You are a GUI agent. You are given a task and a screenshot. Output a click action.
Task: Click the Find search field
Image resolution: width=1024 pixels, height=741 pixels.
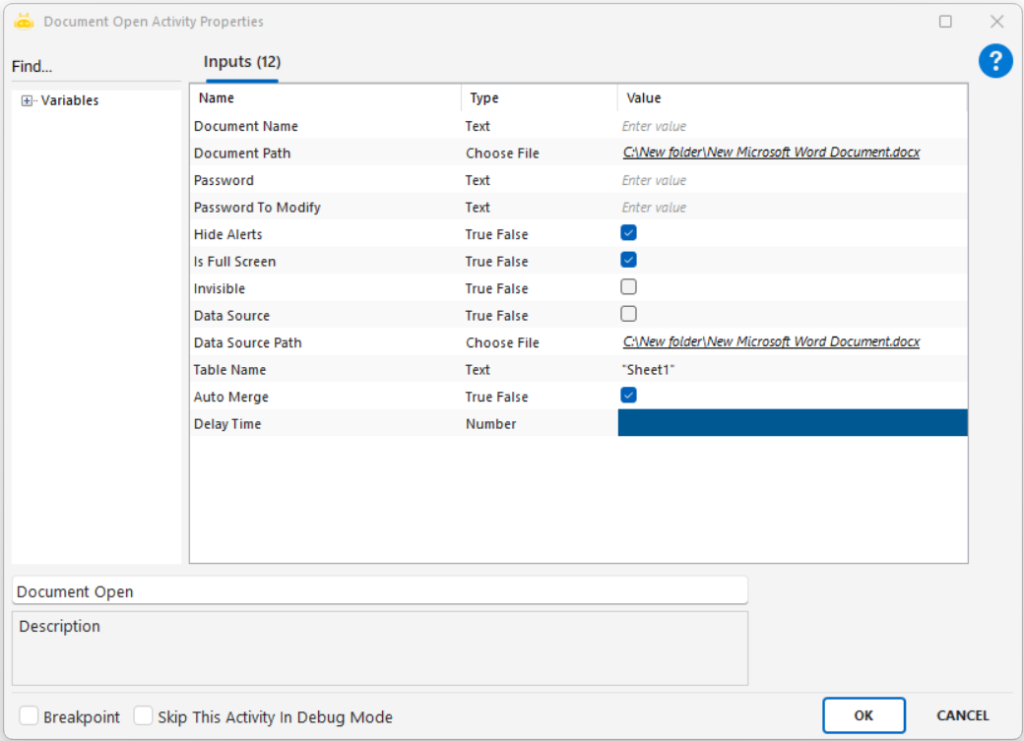click(95, 67)
